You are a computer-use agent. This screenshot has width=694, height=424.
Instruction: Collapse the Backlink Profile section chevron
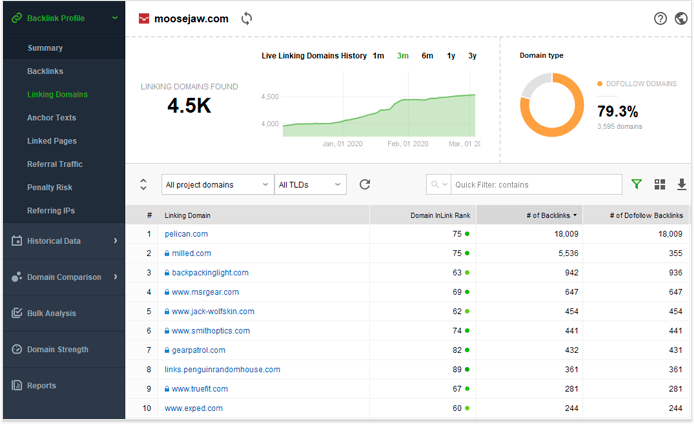pyautogui.click(x=115, y=18)
